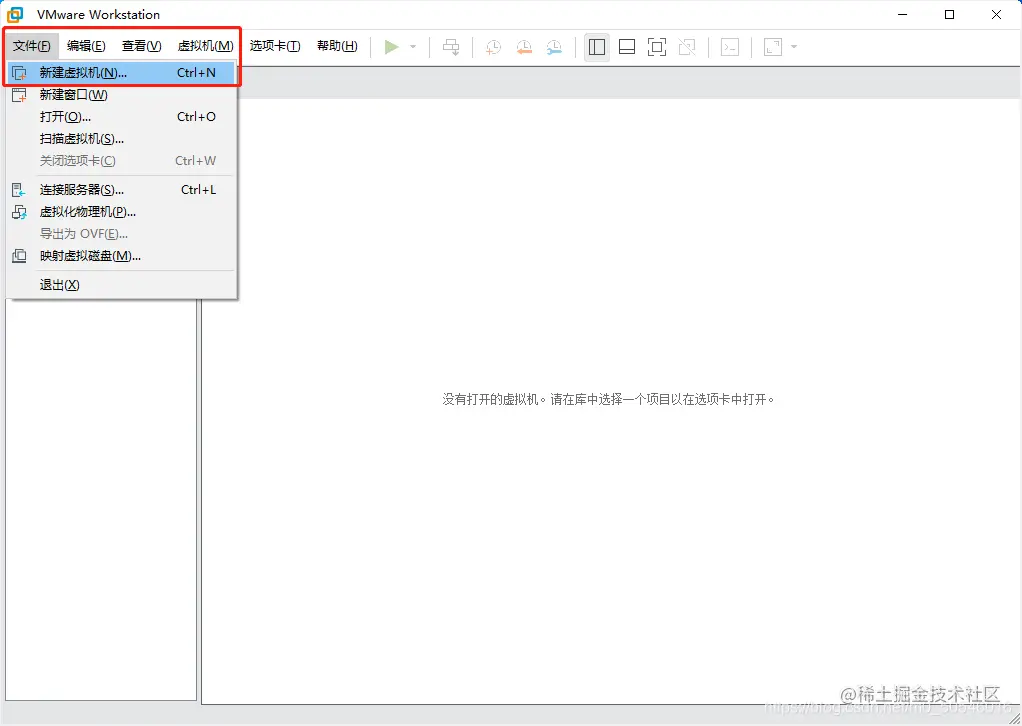Open the 文件(F) menu
1022x726 pixels.
pos(32,46)
